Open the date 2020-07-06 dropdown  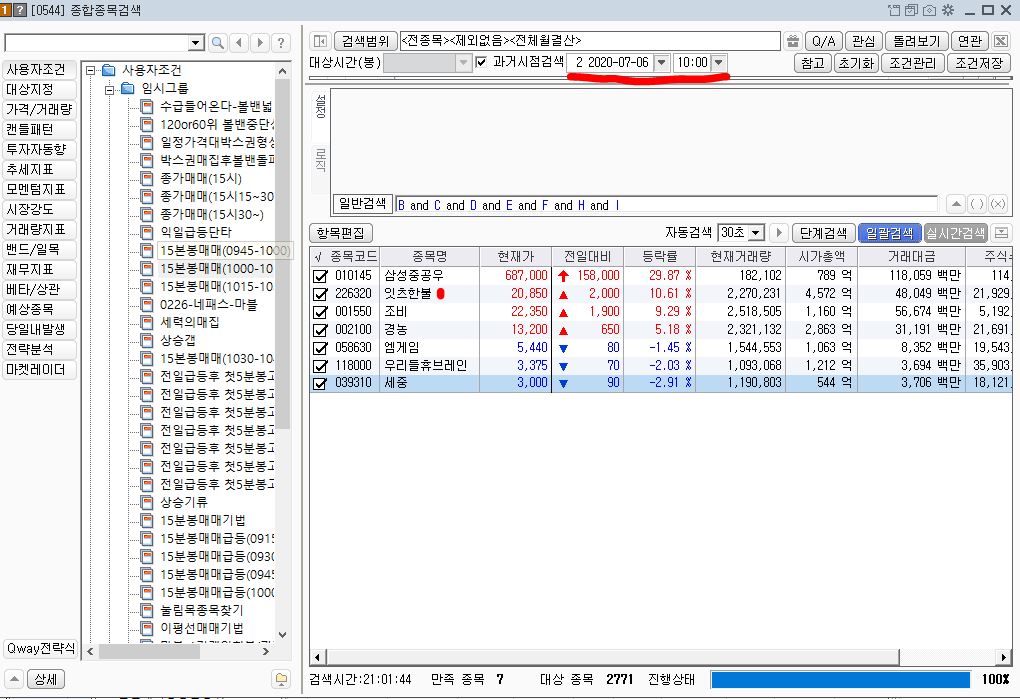[662, 63]
